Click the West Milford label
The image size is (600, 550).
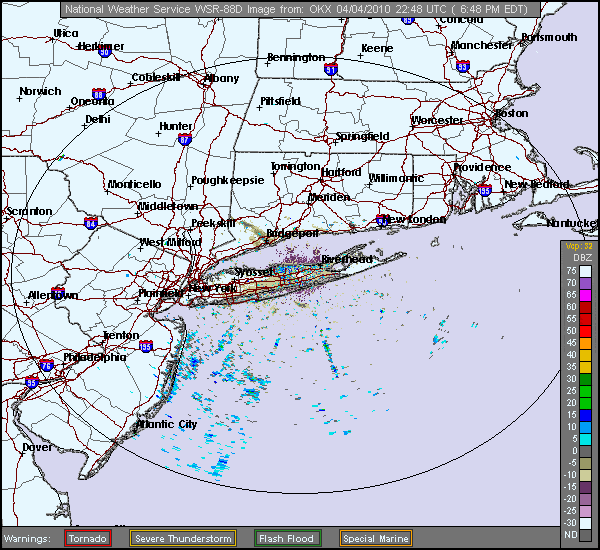pyautogui.click(x=170, y=242)
